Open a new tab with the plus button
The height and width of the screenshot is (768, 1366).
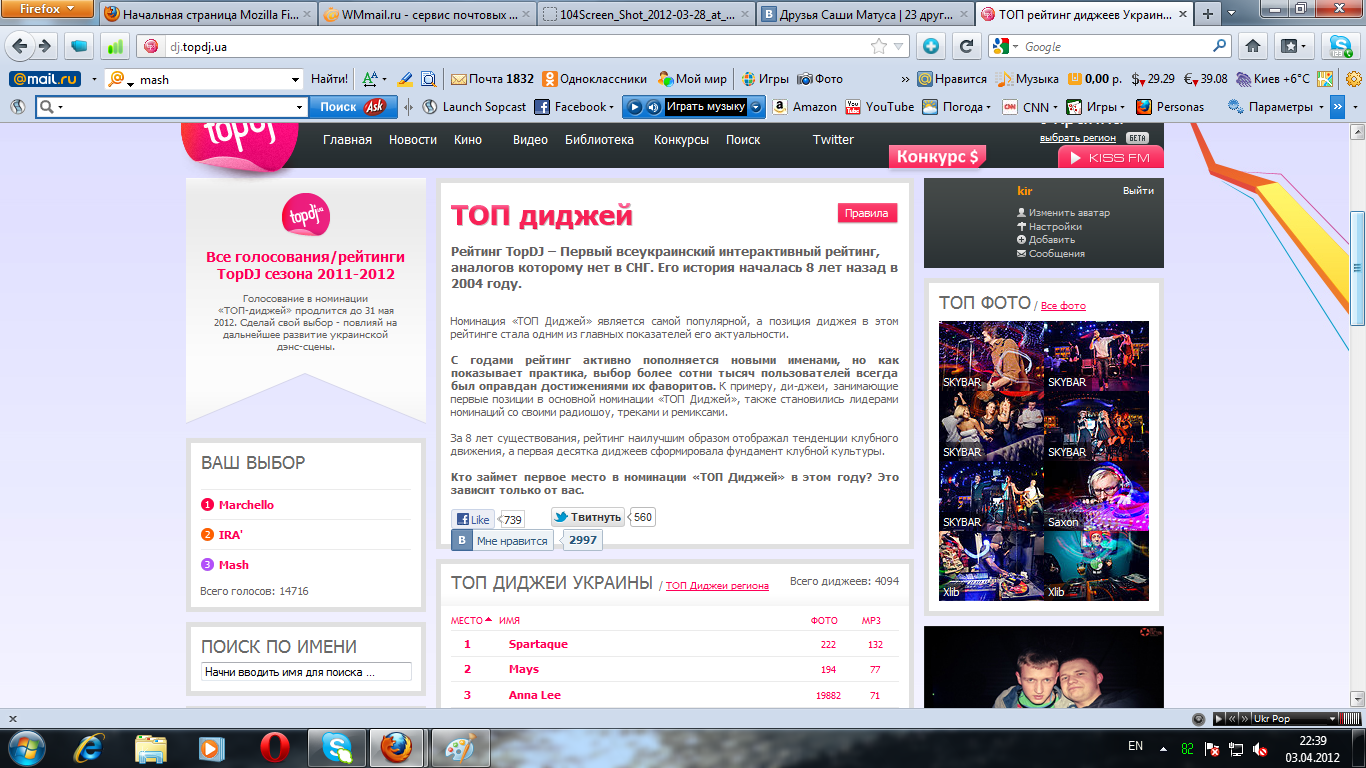pyautogui.click(x=1208, y=14)
